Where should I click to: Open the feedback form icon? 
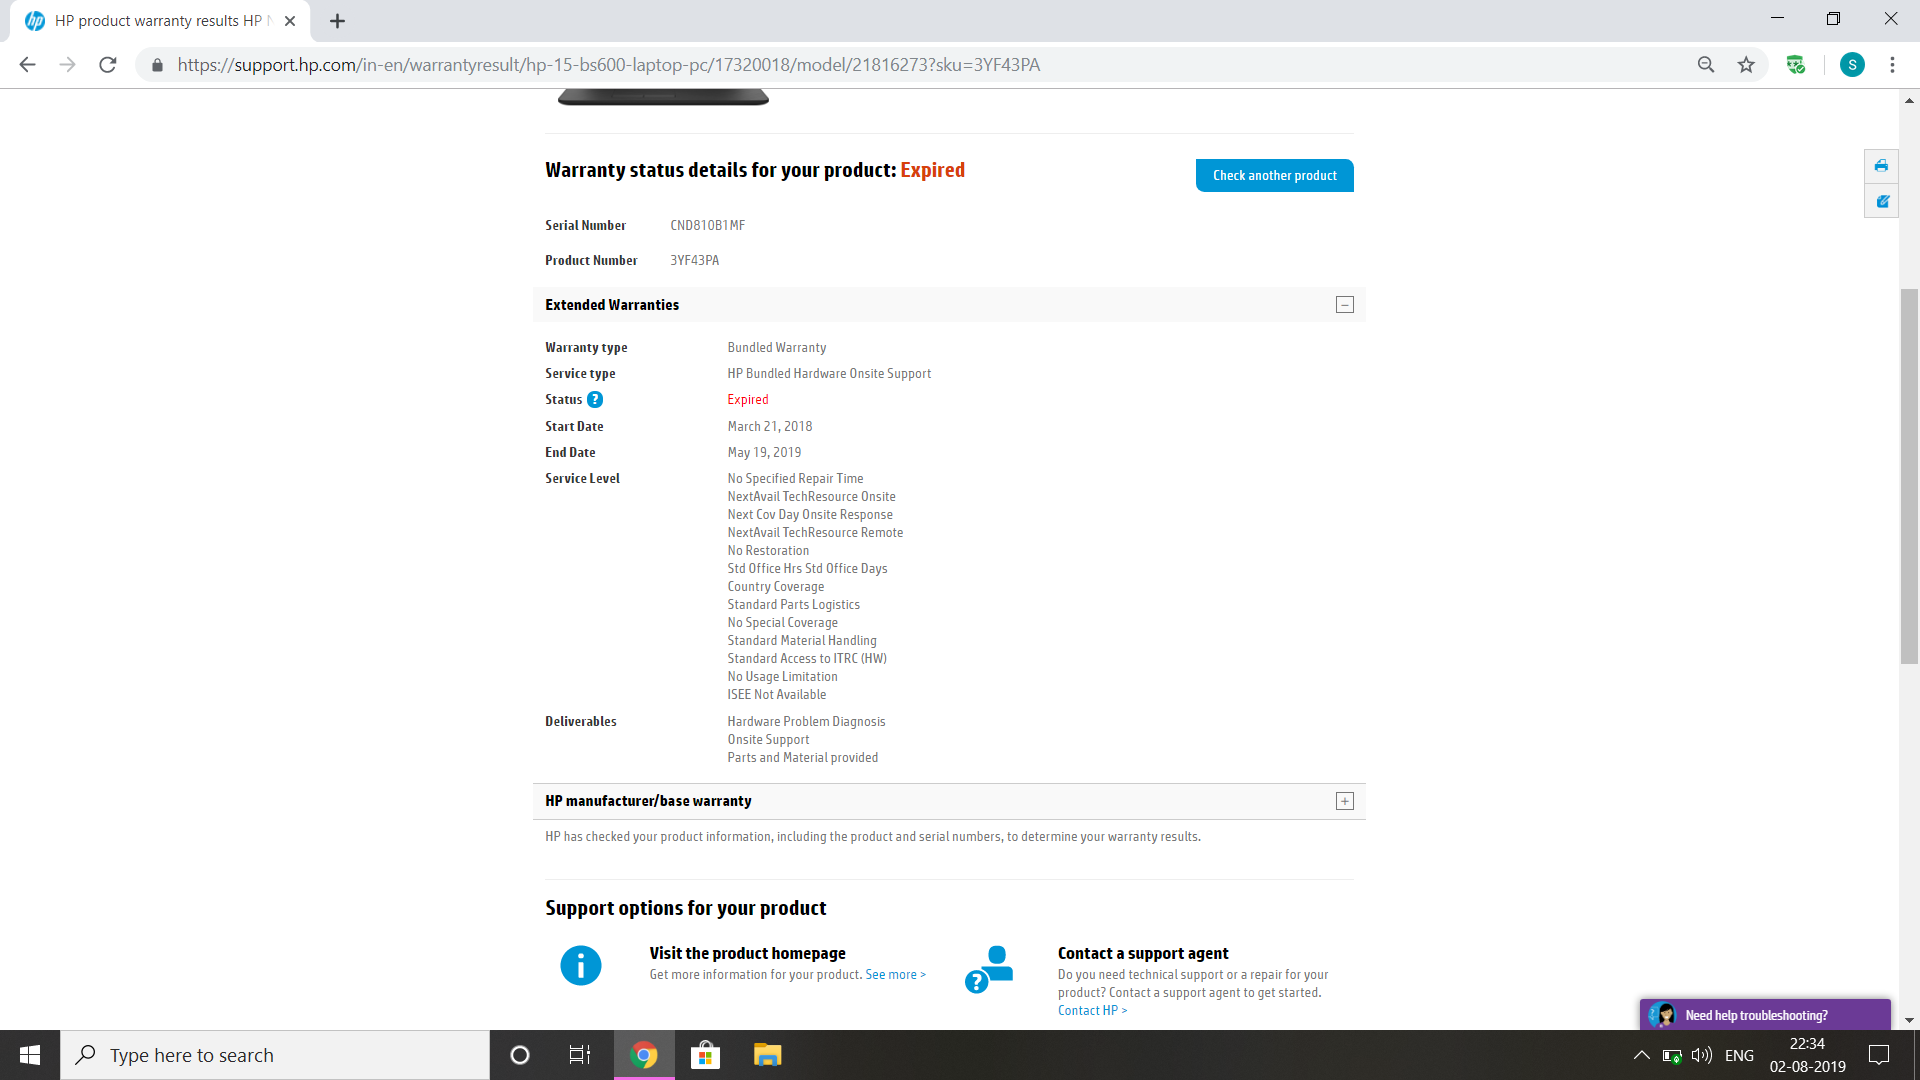tap(1881, 200)
